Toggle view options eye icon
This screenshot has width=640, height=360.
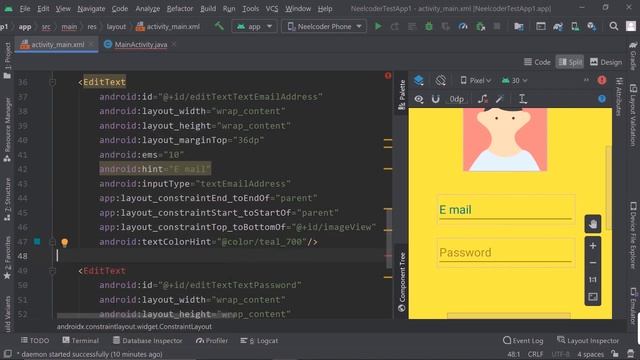pos(419,99)
